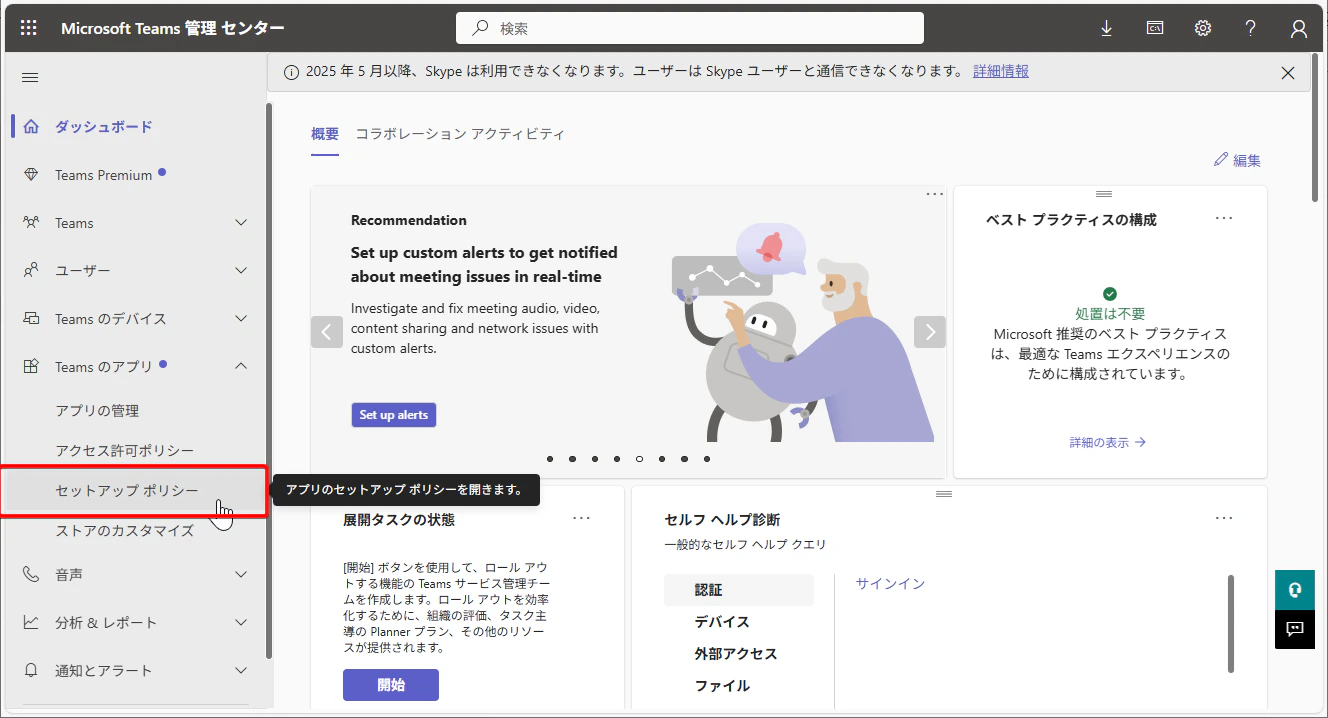This screenshot has height=718, width=1328.
Task: Click the Teams のデバイス icon
Action: coord(31,318)
